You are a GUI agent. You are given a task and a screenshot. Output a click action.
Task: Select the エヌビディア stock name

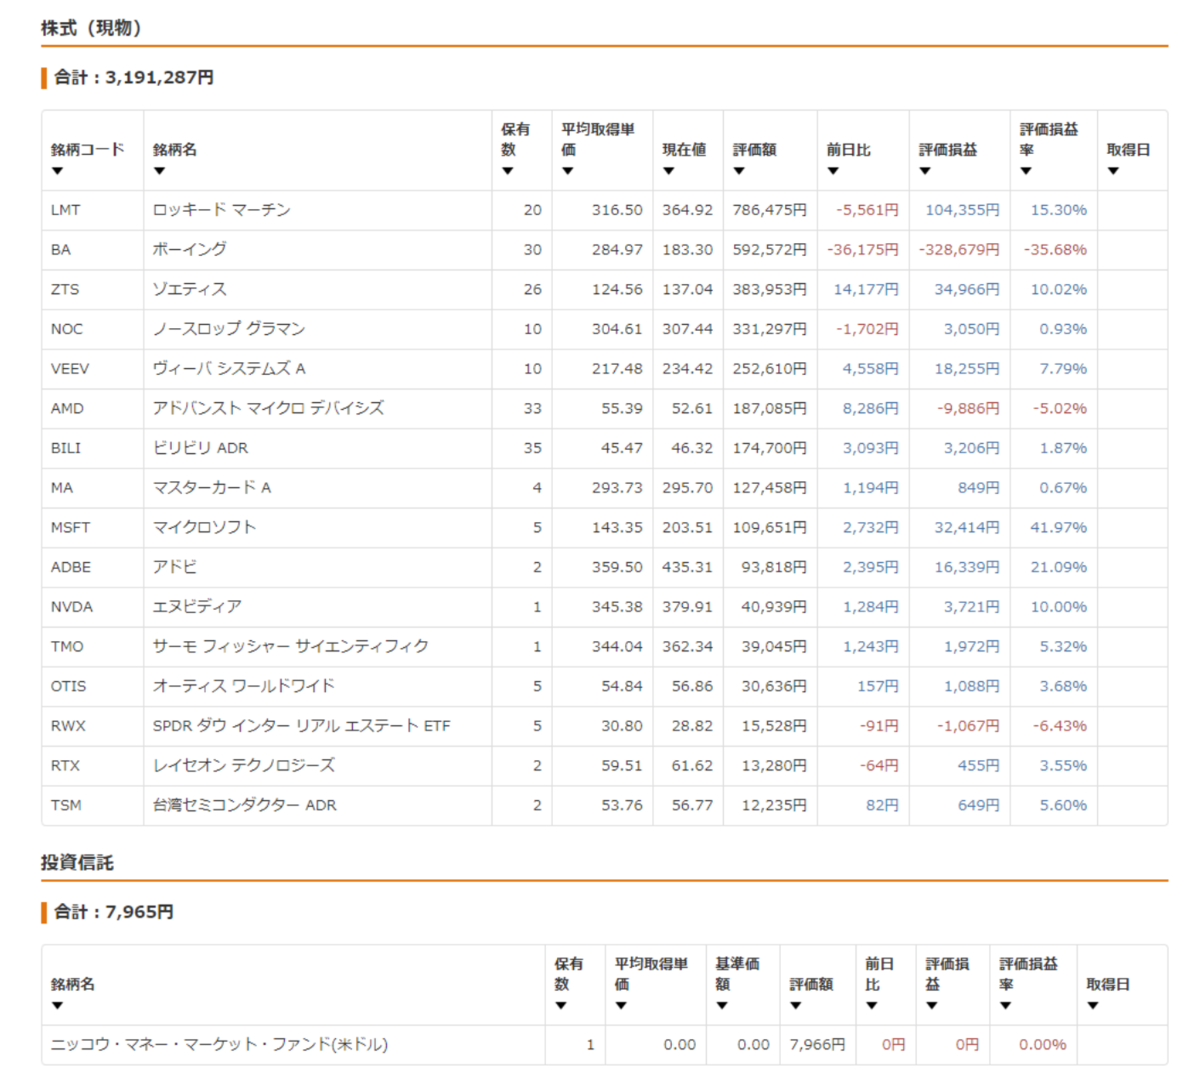(197, 607)
